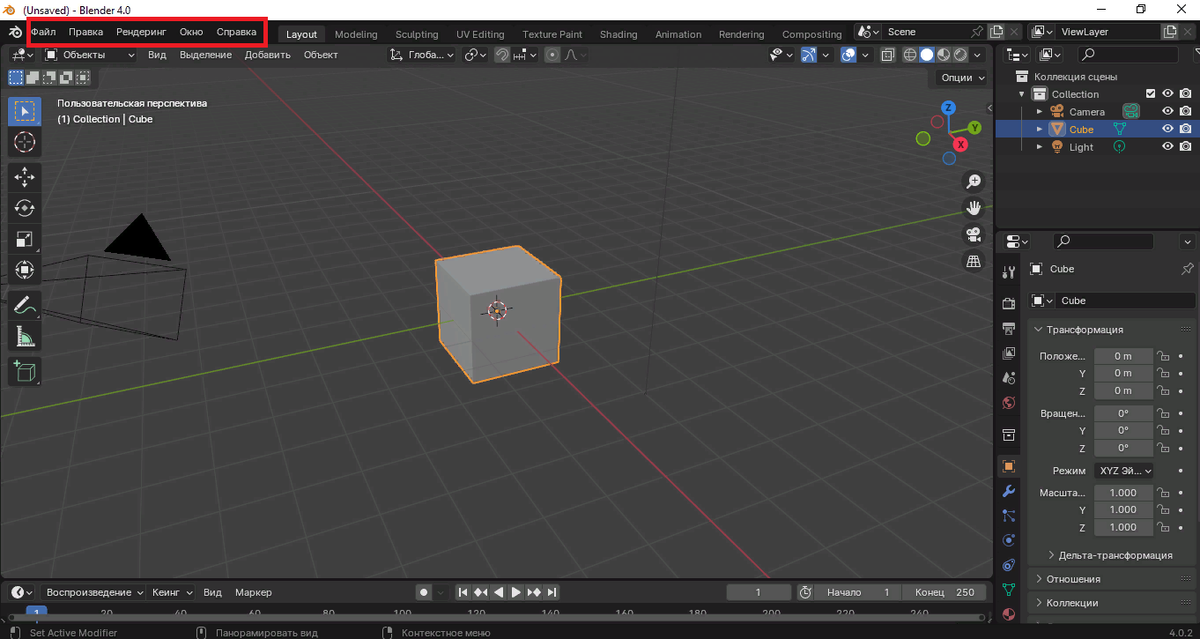This screenshot has height=639, width=1200.
Task: Expand the Light item in outliner
Action: tap(1040, 147)
